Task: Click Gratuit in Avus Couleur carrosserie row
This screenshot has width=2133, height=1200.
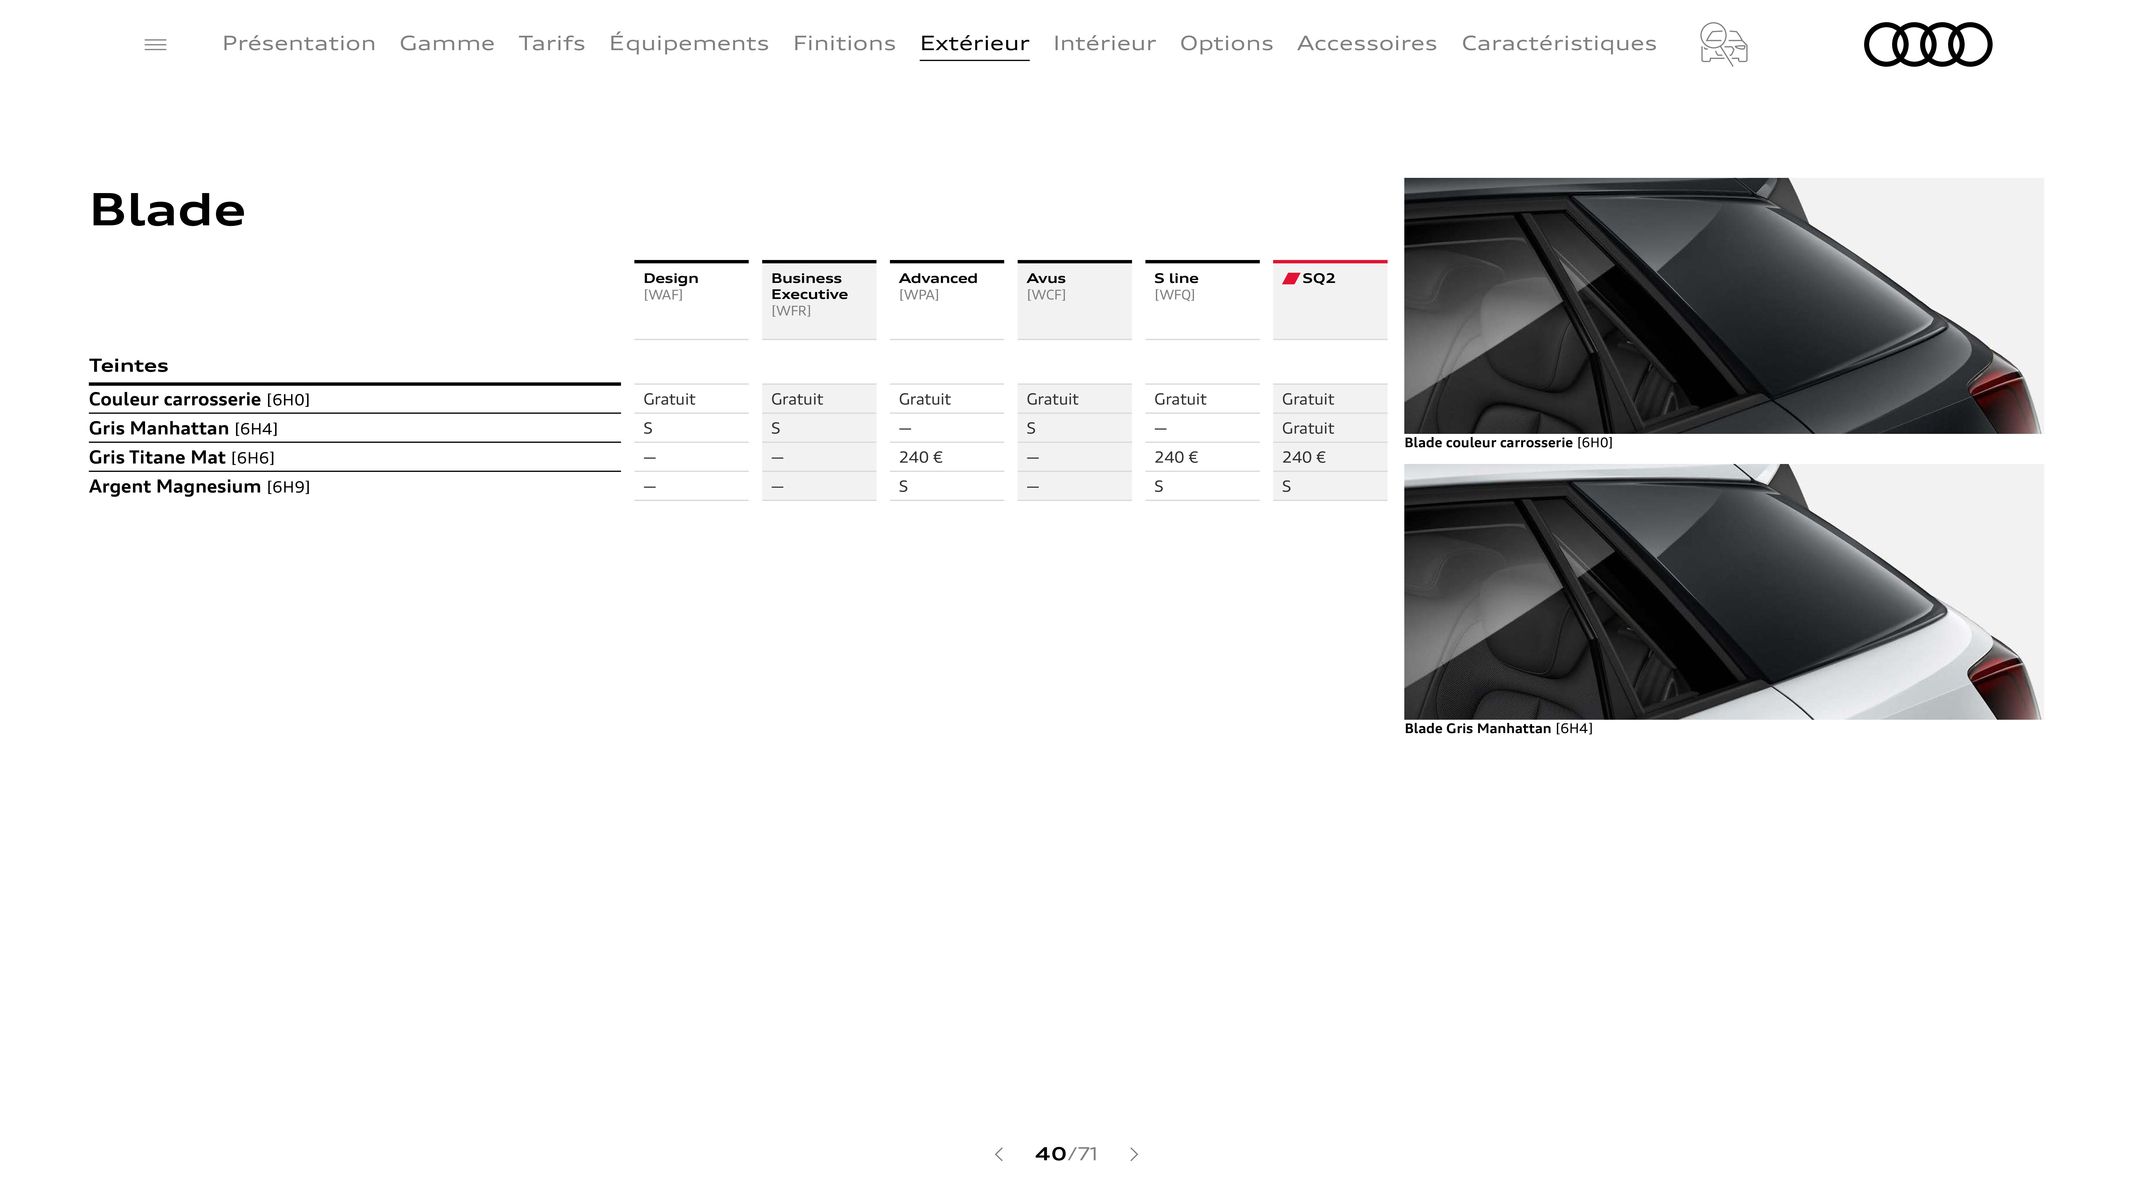Action: (1052, 399)
